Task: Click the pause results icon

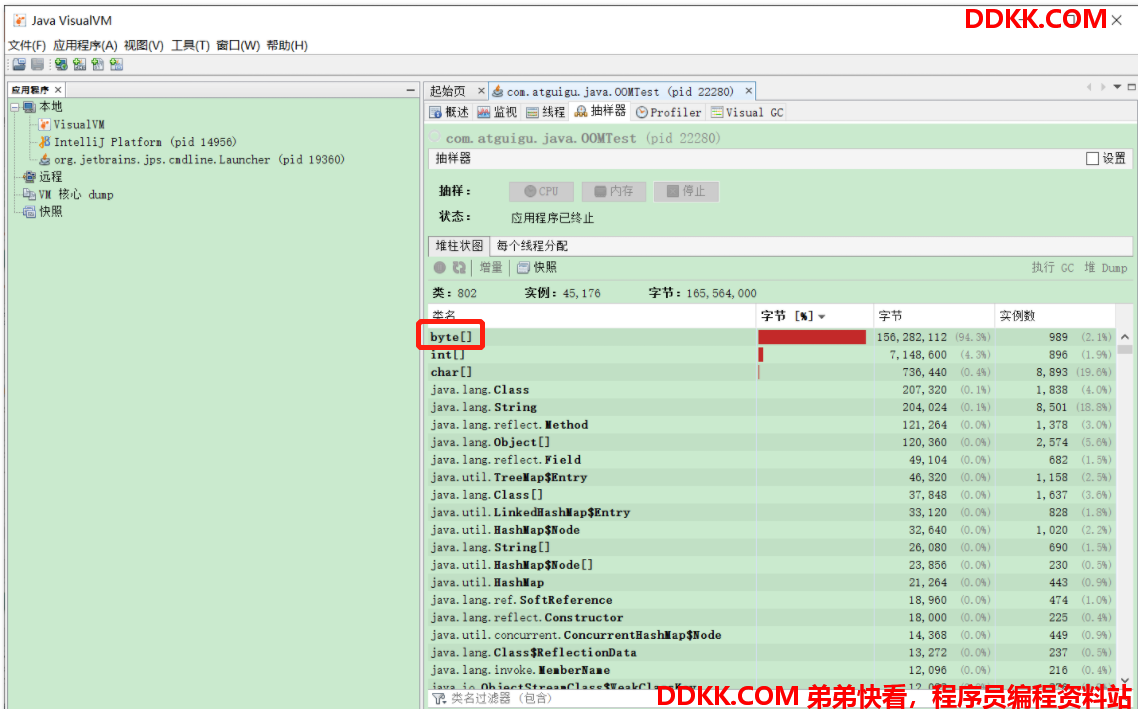Action: pos(440,268)
